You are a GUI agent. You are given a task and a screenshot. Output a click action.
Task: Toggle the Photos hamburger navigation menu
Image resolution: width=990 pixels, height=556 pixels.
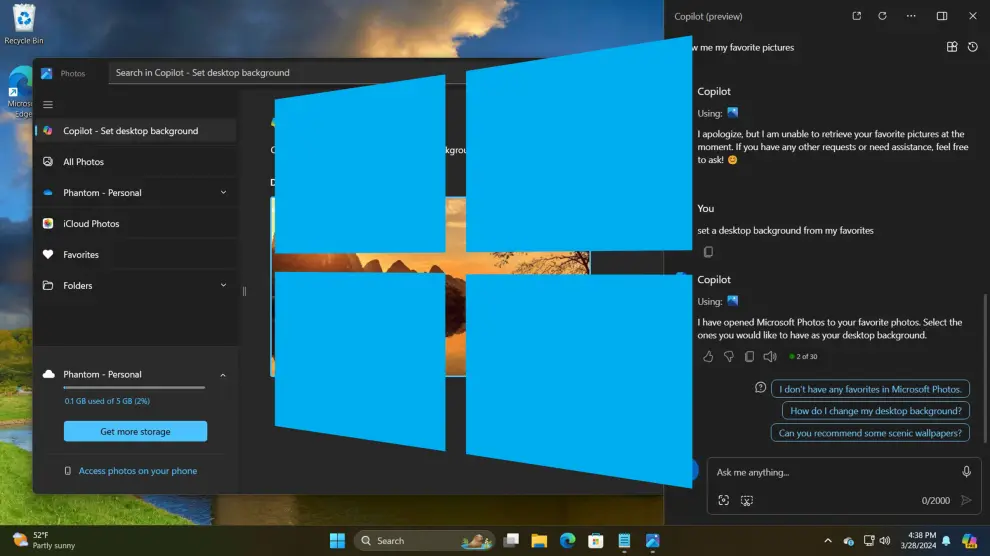pyautogui.click(x=48, y=104)
